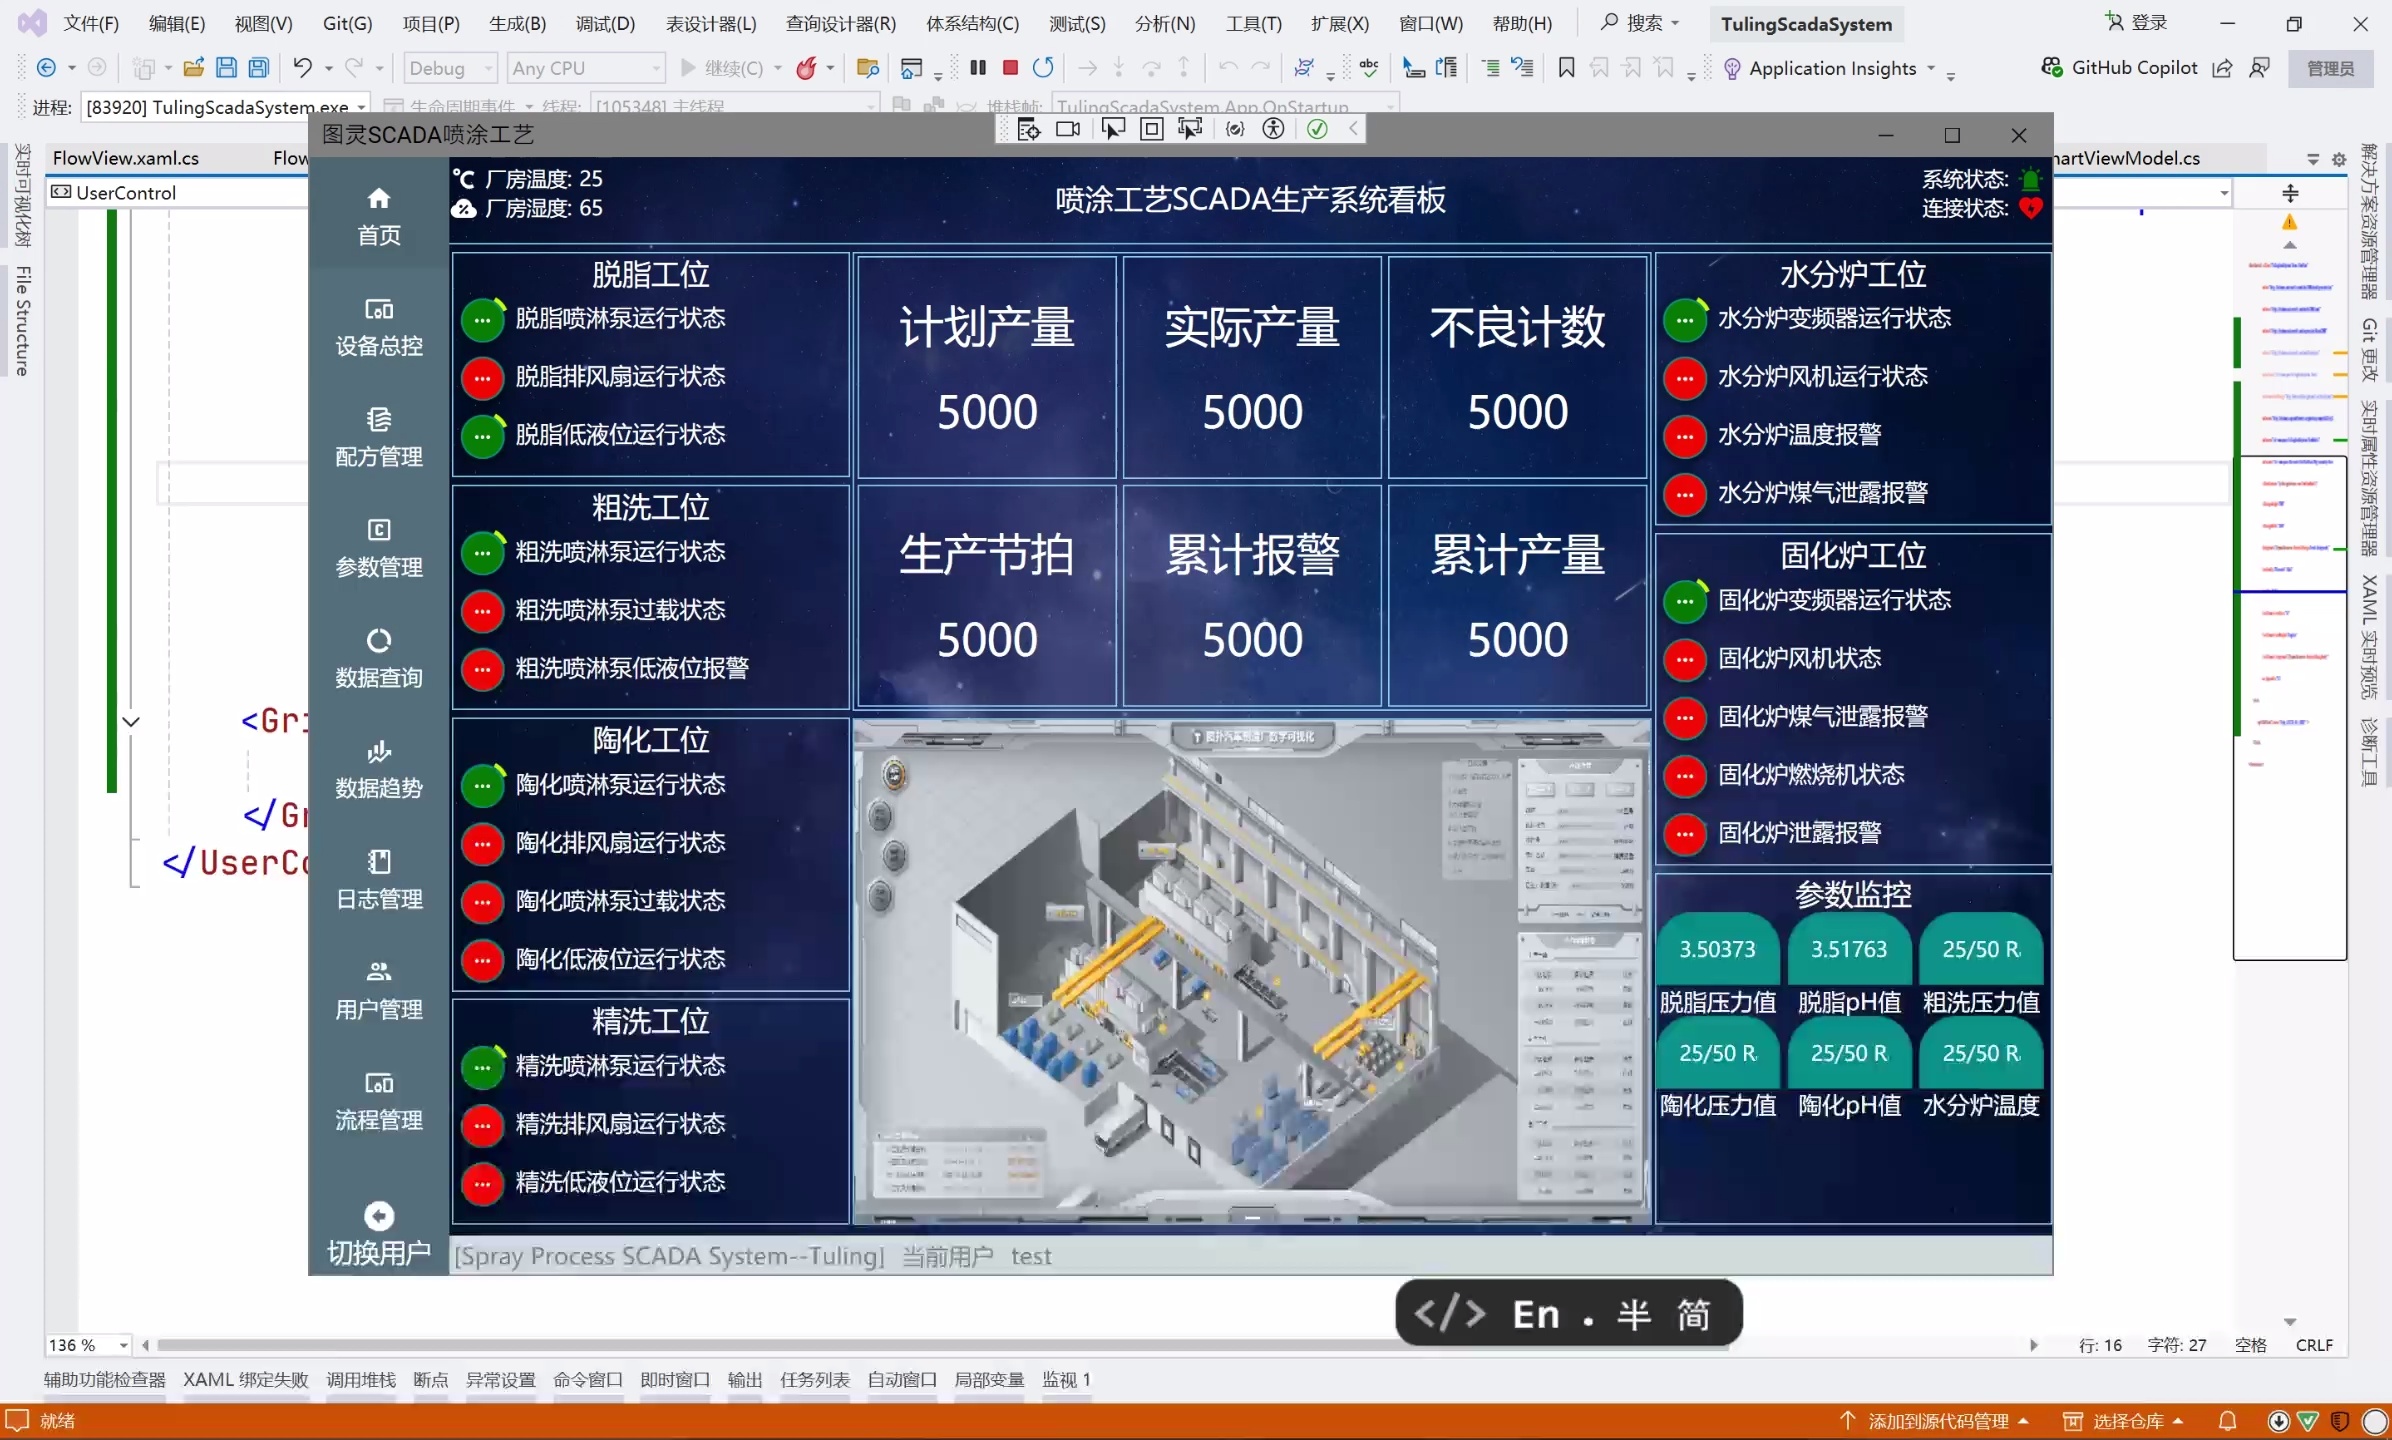The image size is (2392, 1440).
Task: Open the 工具(T) tools menu
Action: click(1253, 23)
